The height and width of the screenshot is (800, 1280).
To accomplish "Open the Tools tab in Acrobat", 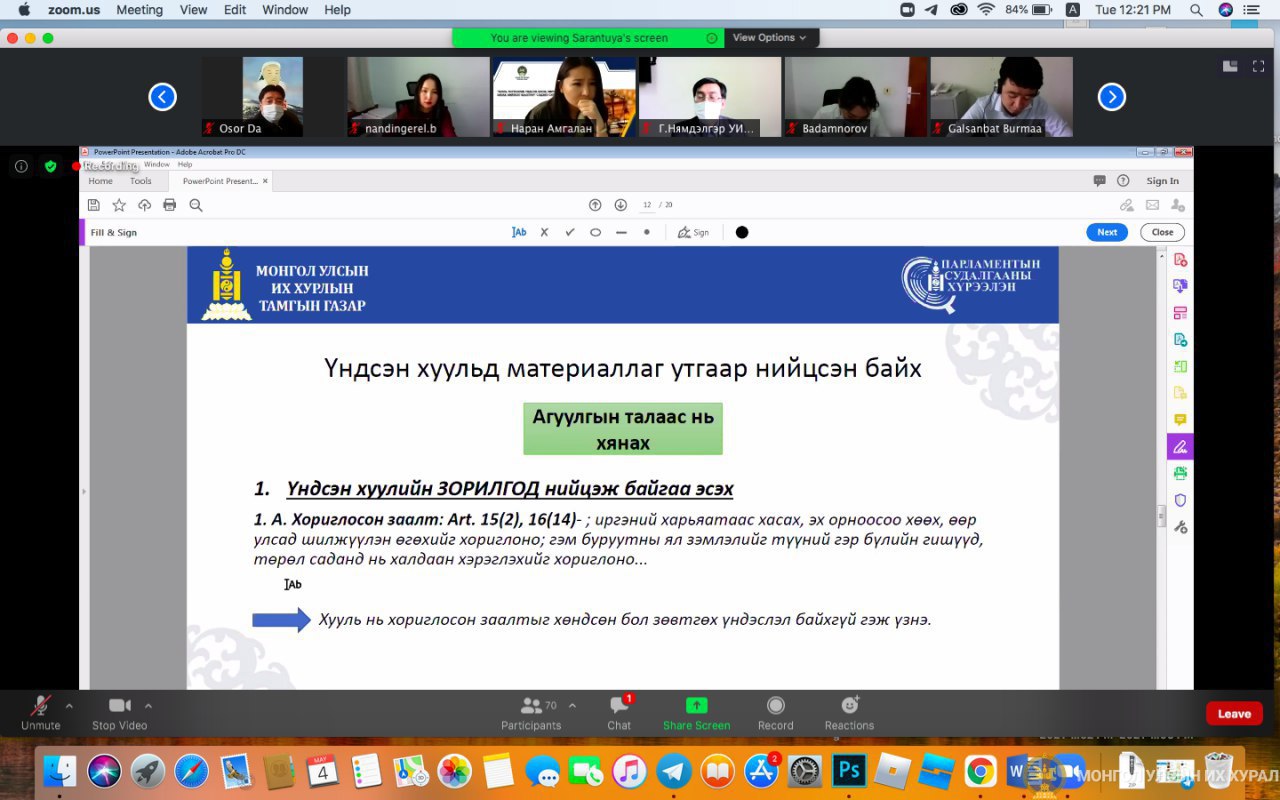I will tap(141, 181).
